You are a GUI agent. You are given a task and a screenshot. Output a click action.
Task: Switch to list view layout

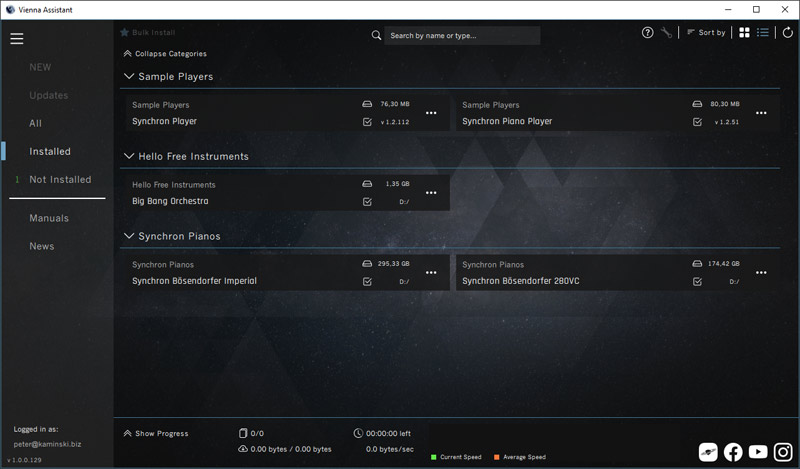[x=763, y=33]
